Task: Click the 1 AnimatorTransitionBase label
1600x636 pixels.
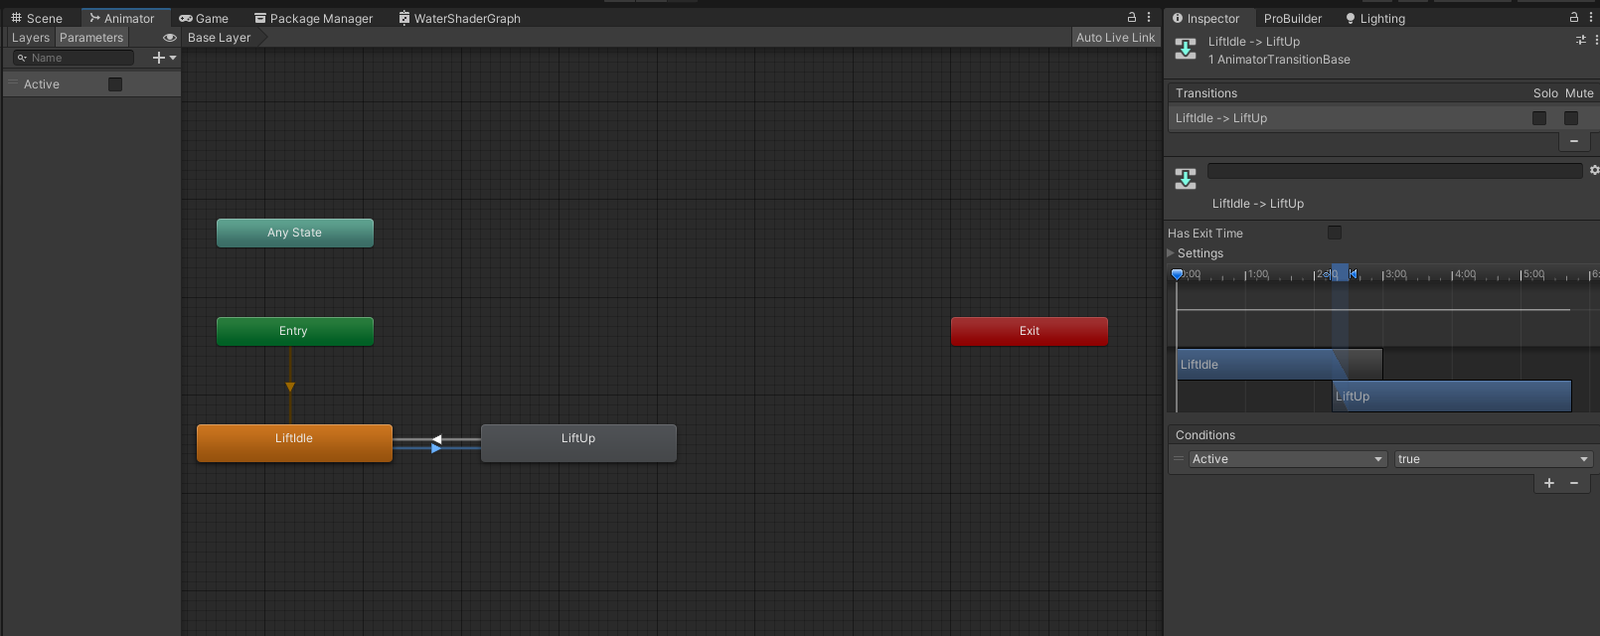Action: (1279, 59)
